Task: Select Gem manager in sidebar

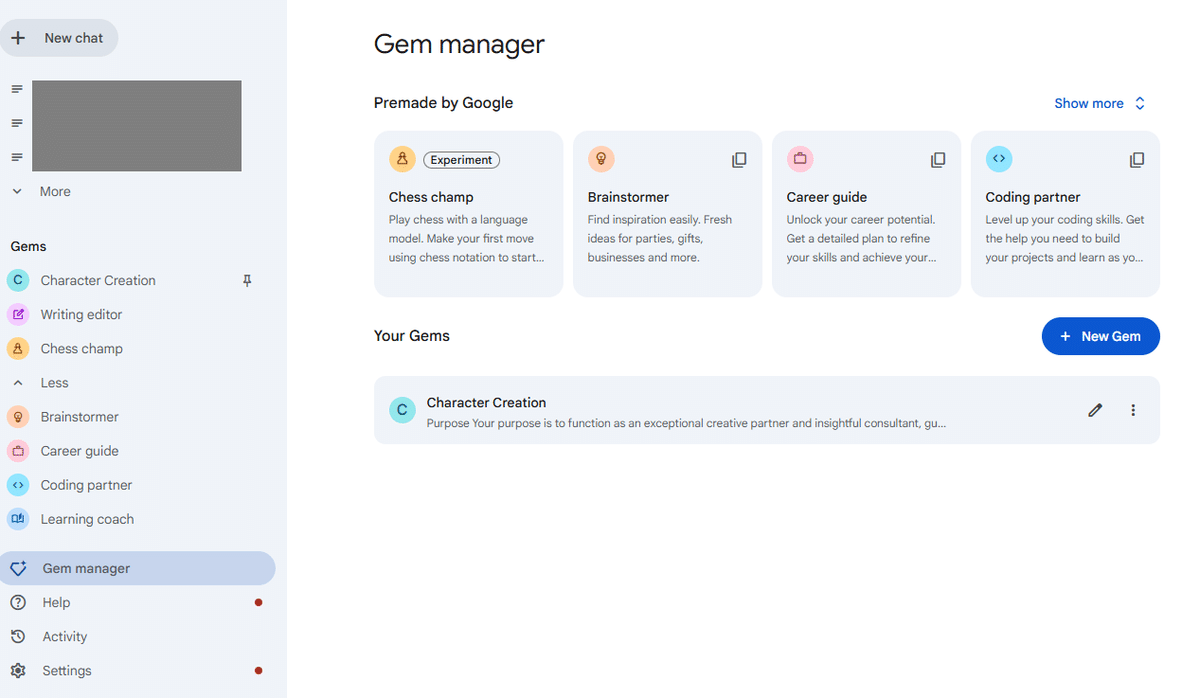Action: click(x=86, y=568)
